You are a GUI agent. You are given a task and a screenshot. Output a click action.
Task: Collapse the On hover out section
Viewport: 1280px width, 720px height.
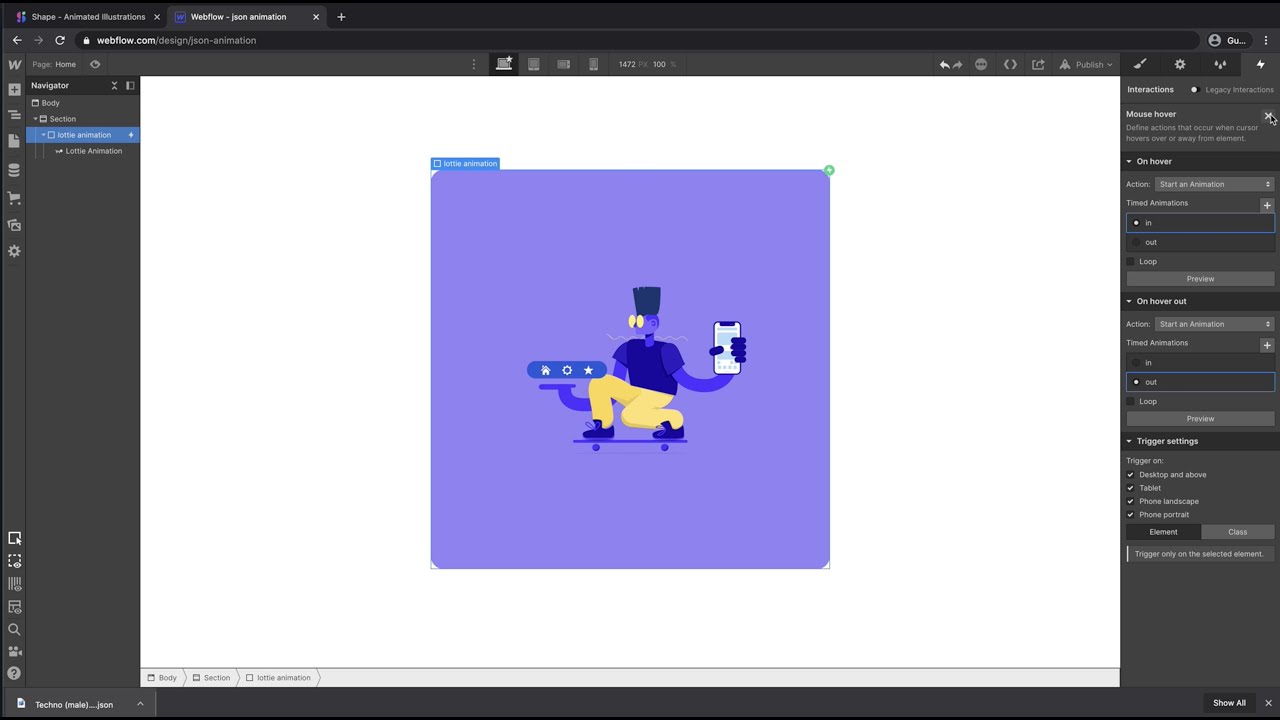(x=1129, y=301)
